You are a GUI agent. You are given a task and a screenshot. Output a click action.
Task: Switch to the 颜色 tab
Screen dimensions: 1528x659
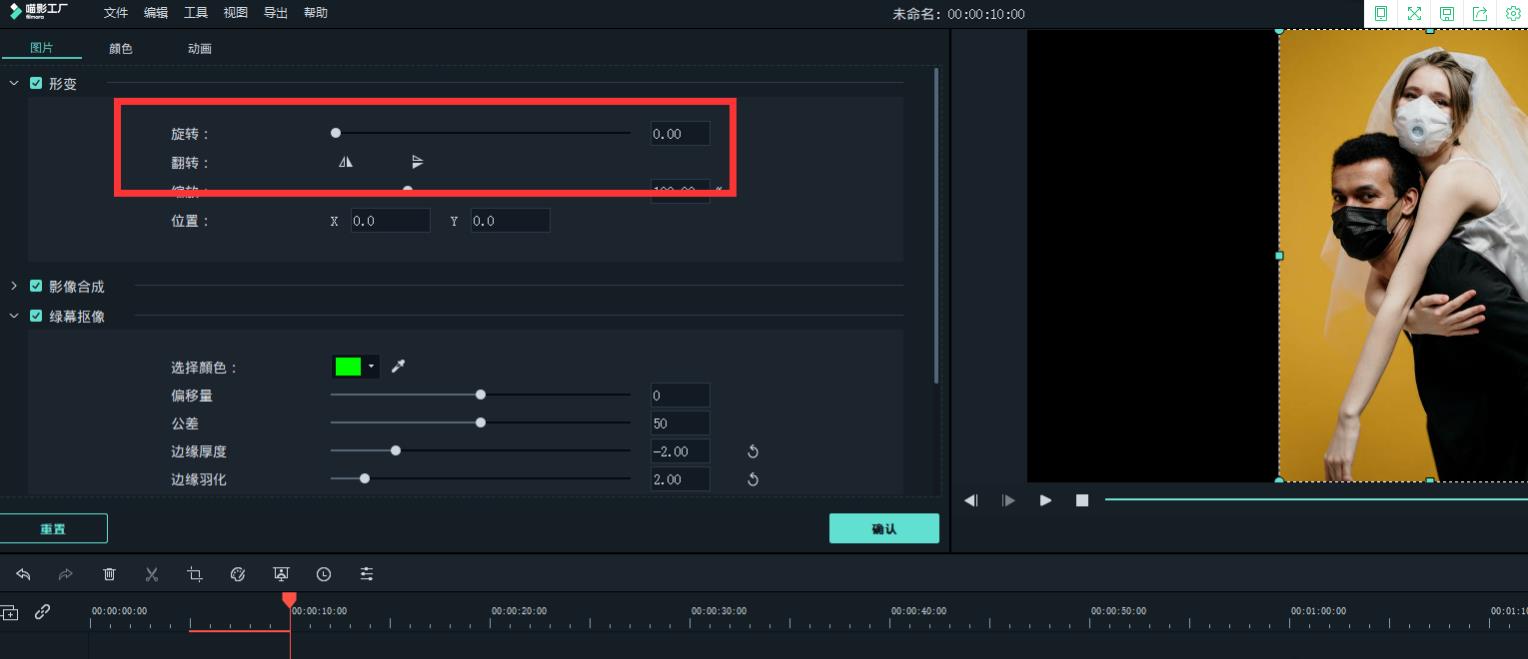121,49
